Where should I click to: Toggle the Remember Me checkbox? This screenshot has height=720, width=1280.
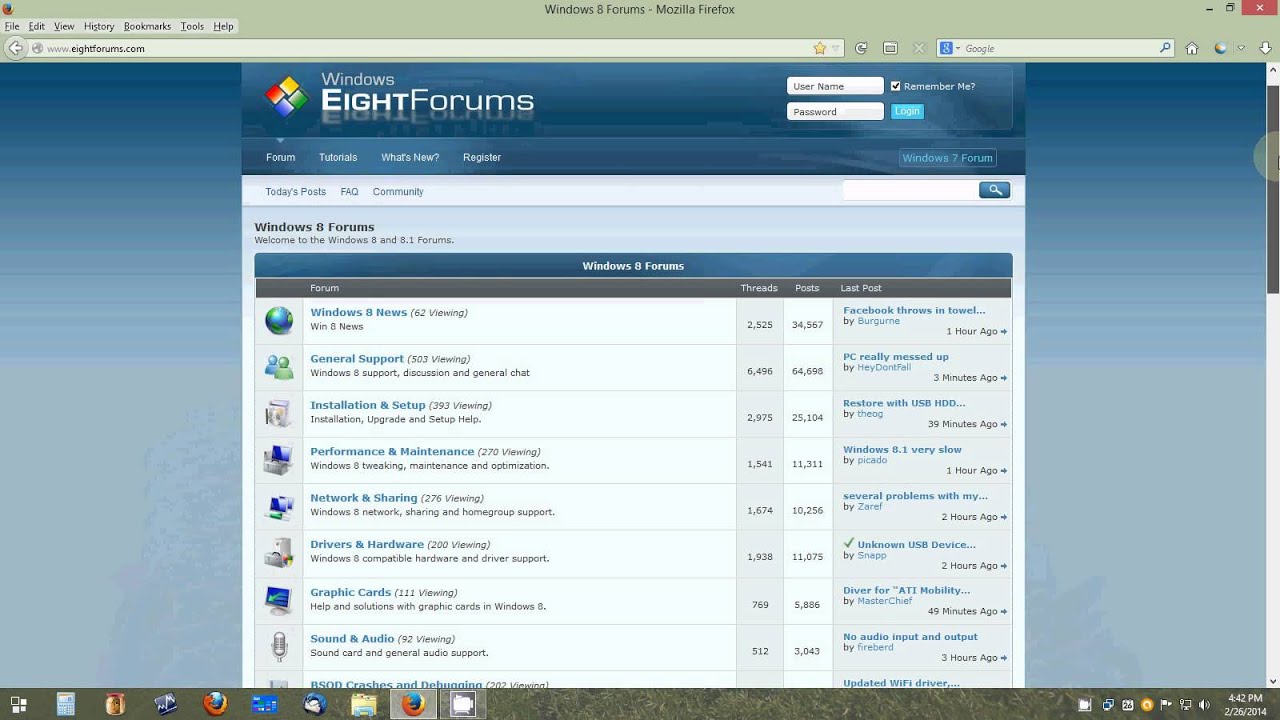(x=896, y=86)
